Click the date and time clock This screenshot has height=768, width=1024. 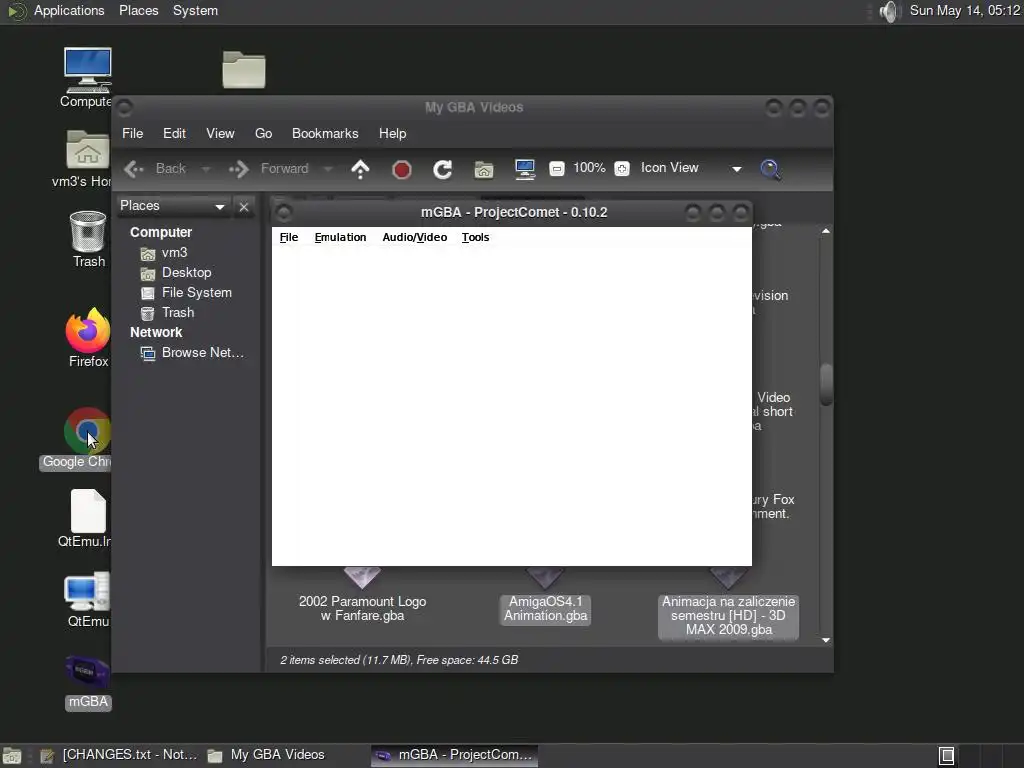click(965, 10)
